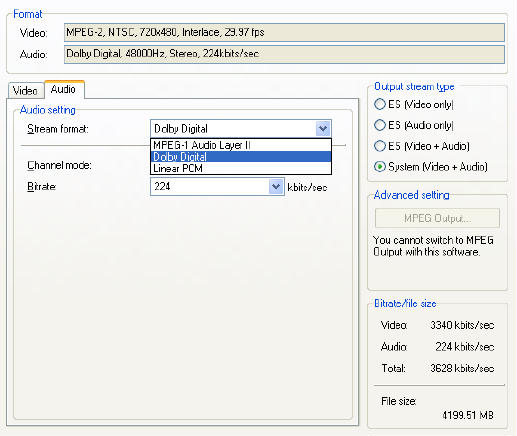Switch to the Video tab
Viewport: 517px width, 436px height.
25,91
